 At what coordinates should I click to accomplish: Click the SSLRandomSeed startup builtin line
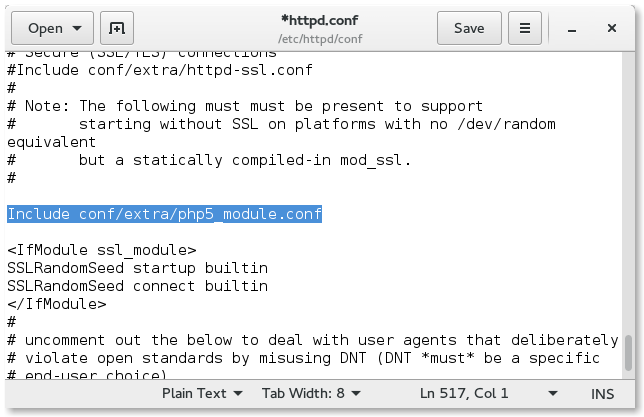138,268
